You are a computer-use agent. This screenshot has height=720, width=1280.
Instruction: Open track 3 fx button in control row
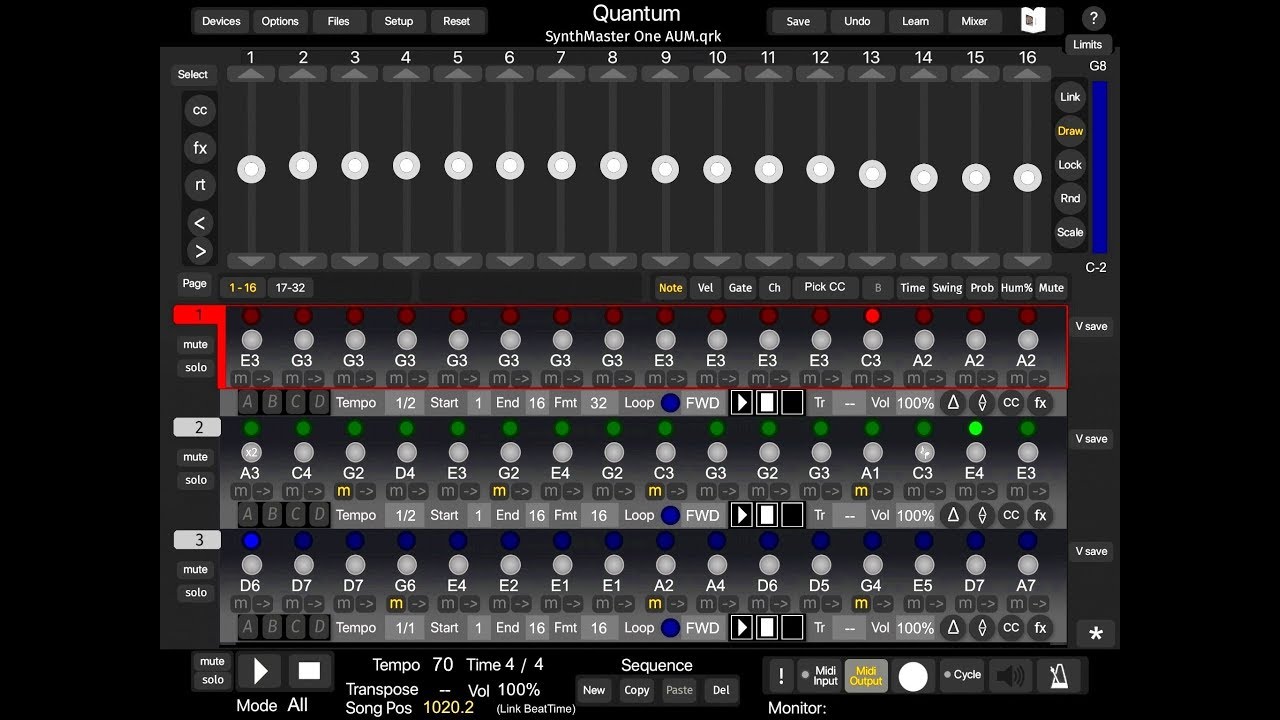coord(1040,627)
